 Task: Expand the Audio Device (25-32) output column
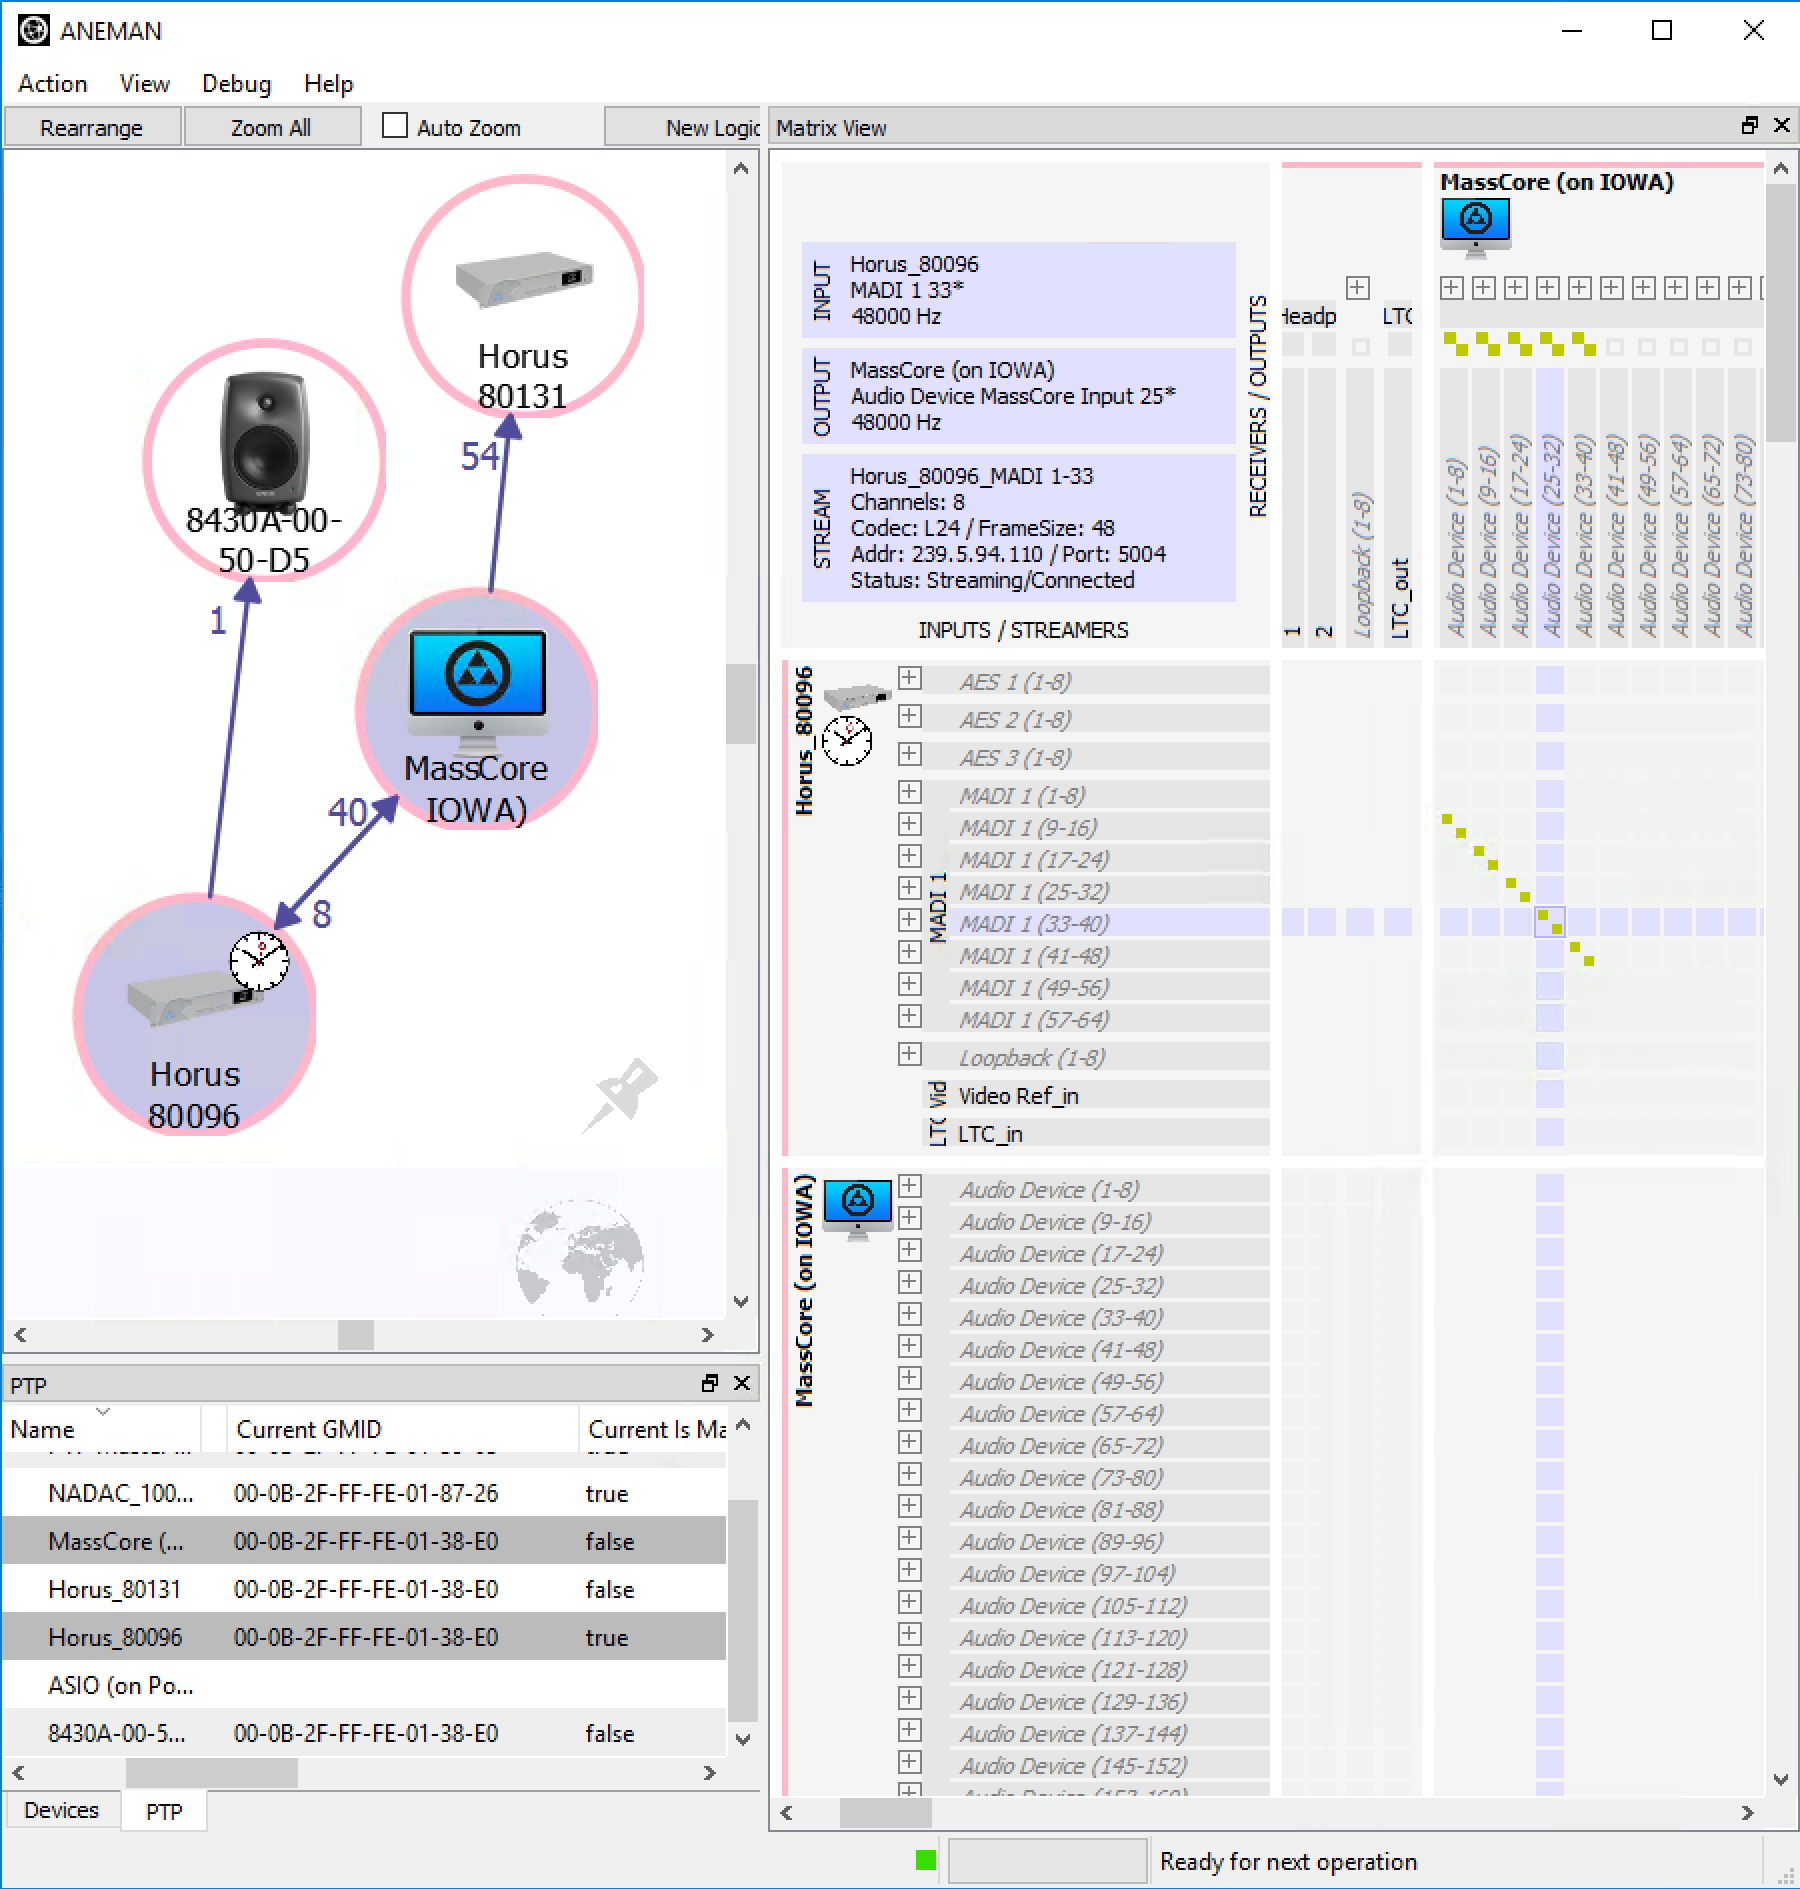(1548, 288)
